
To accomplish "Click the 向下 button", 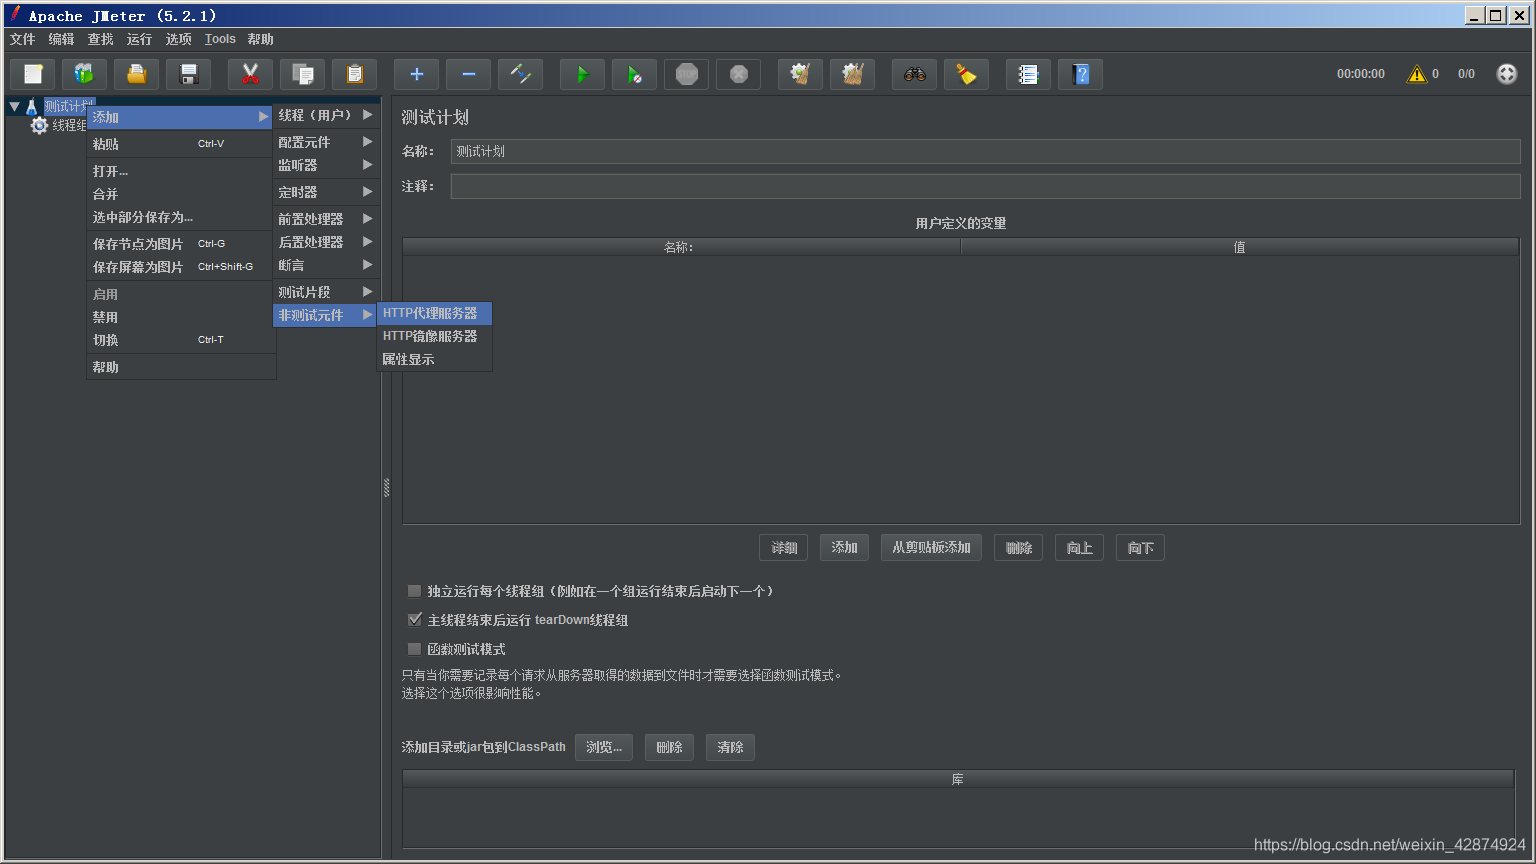I will 1140,548.
